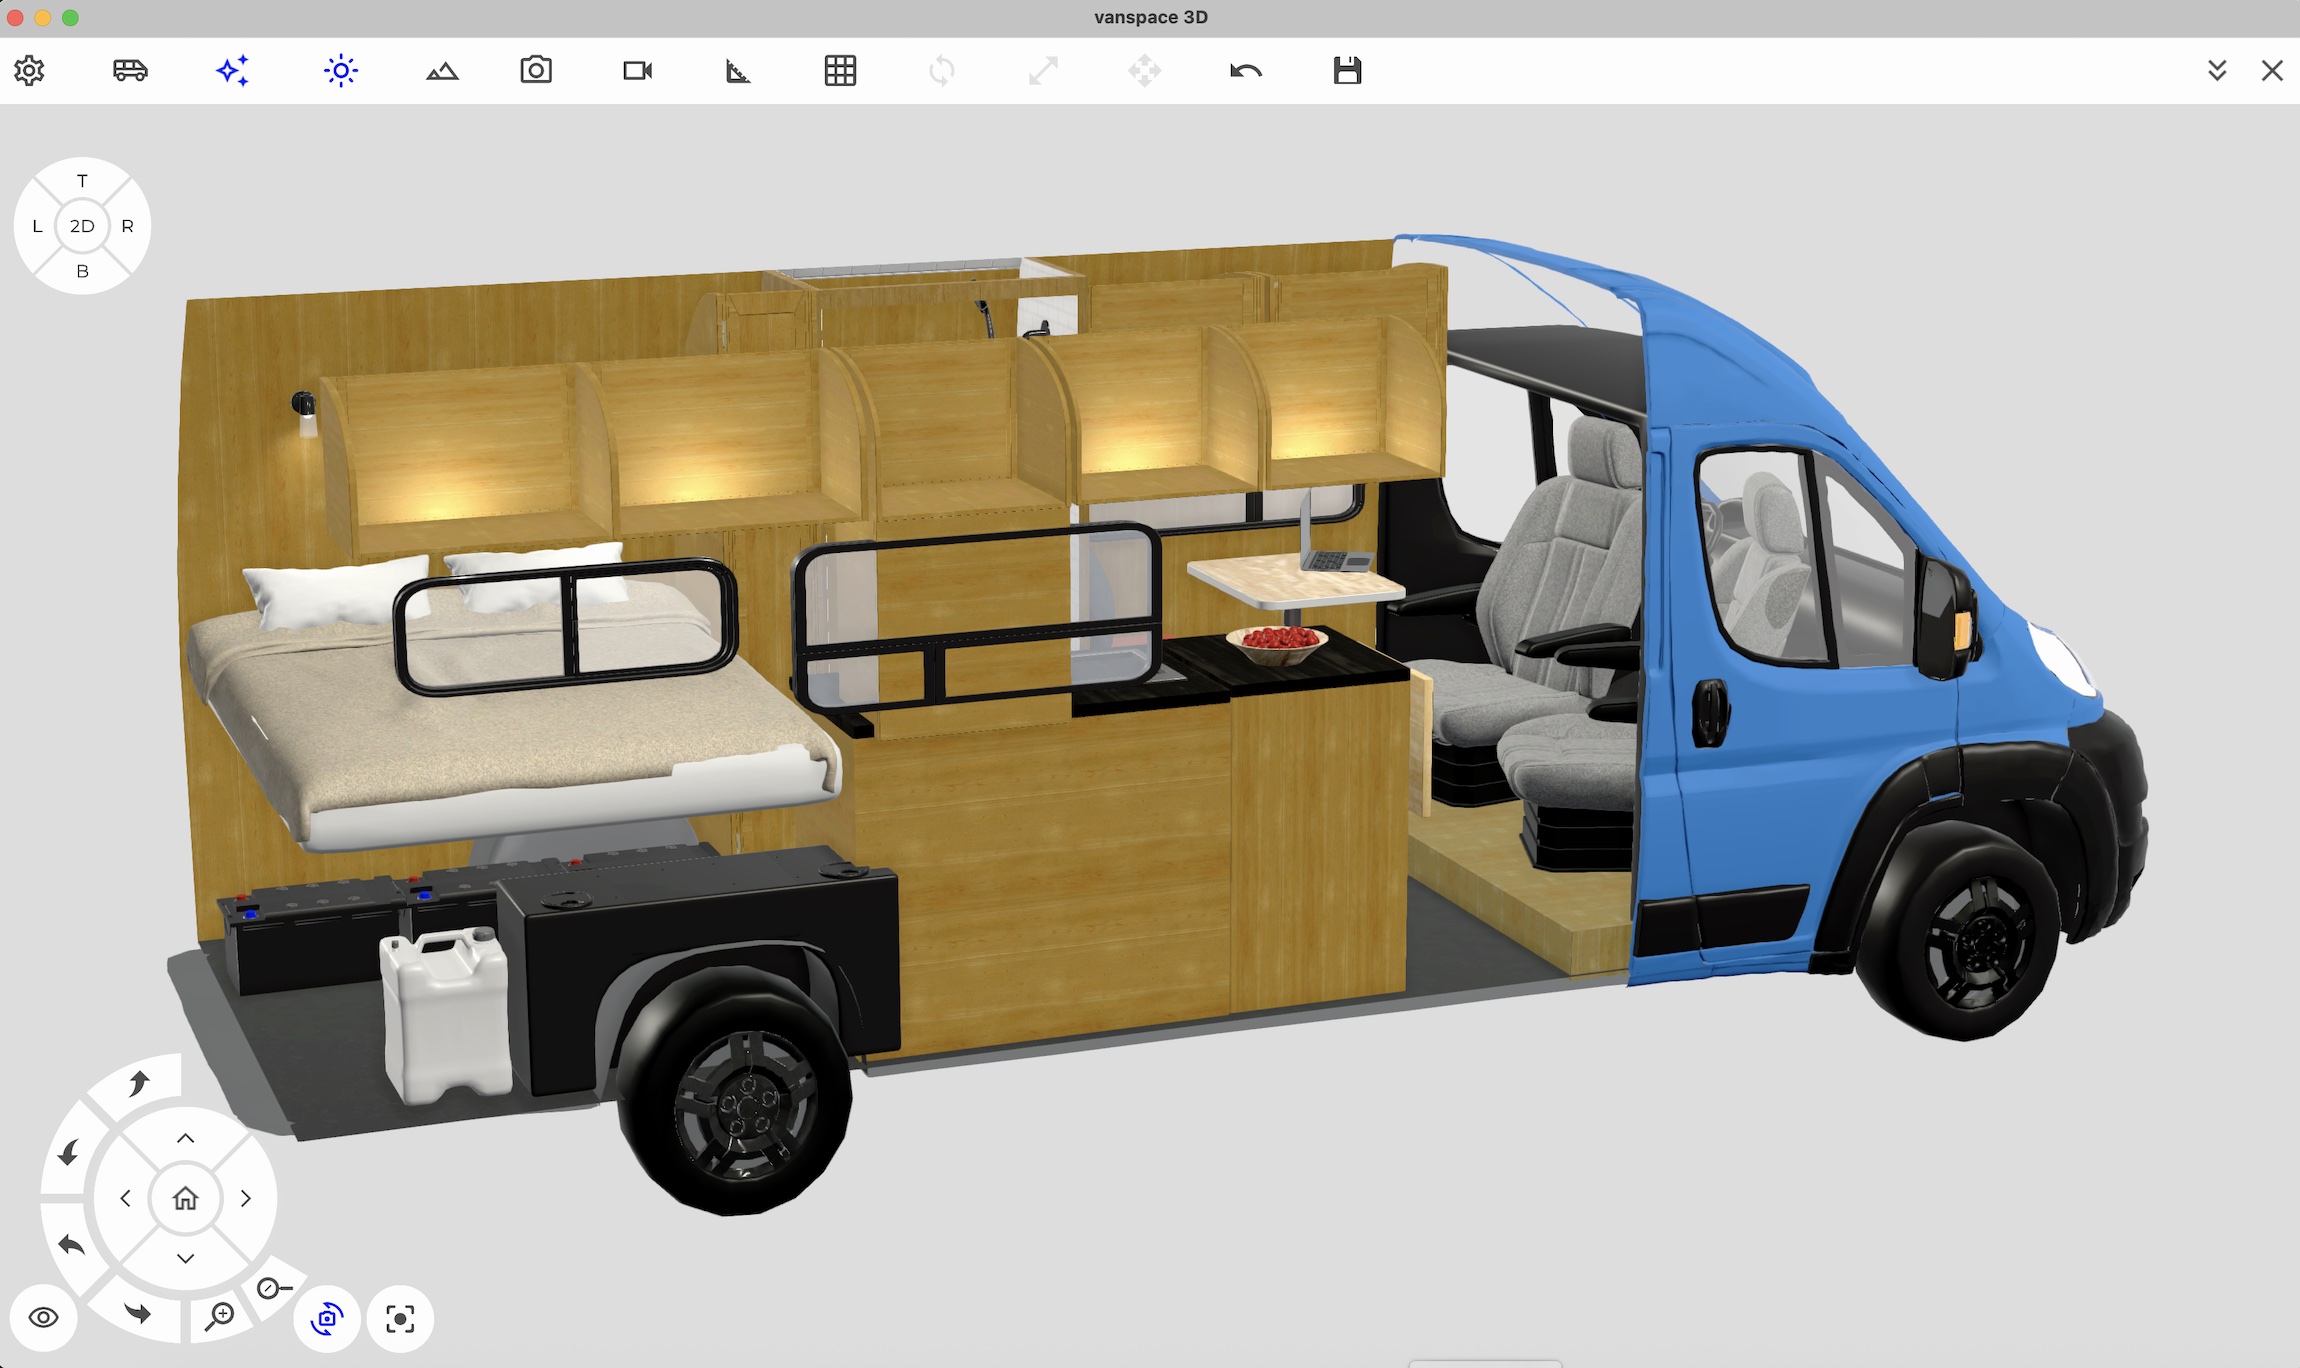Select left view with L
This screenshot has height=1368, width=2300.
[37, 226]
